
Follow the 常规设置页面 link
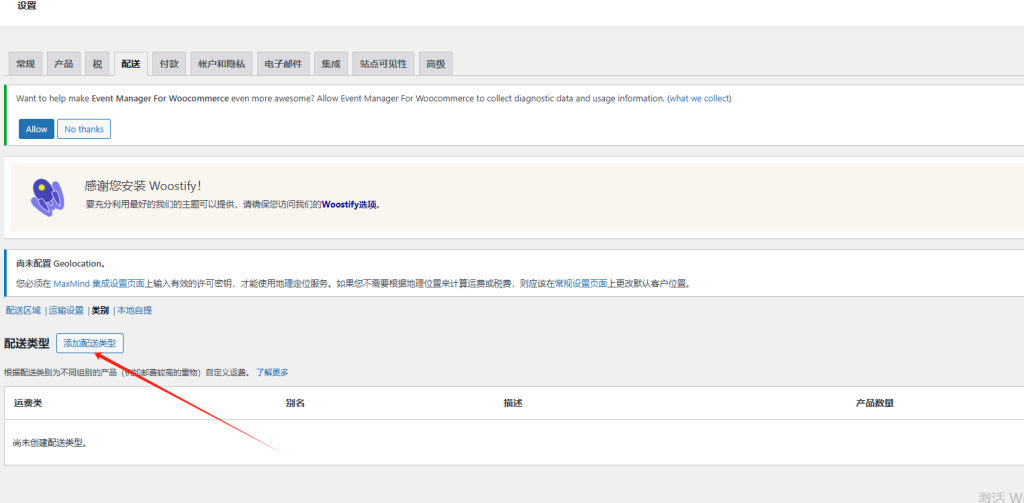[x=581, y=284]
